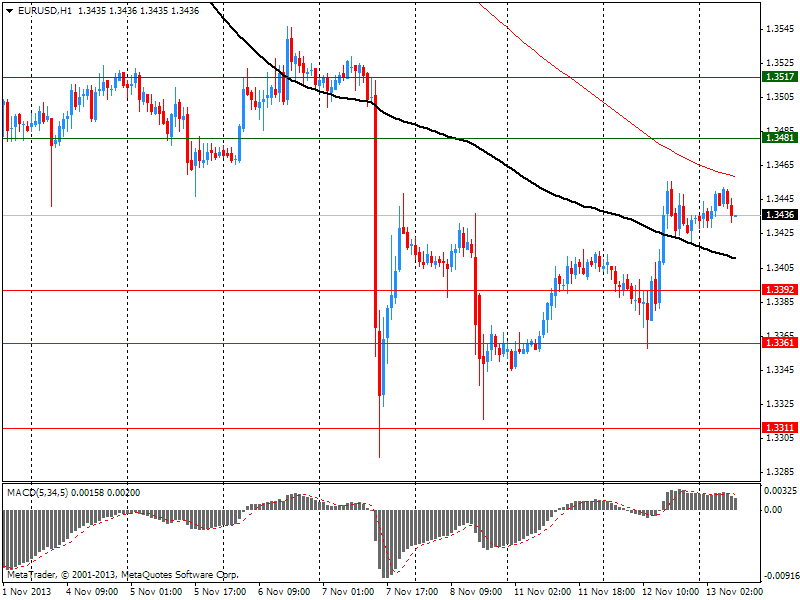Click the 11 Nov 02:00 time label
Image resolution: width=800 pixels, height=600 pixels.
click(x=542, y=592)
